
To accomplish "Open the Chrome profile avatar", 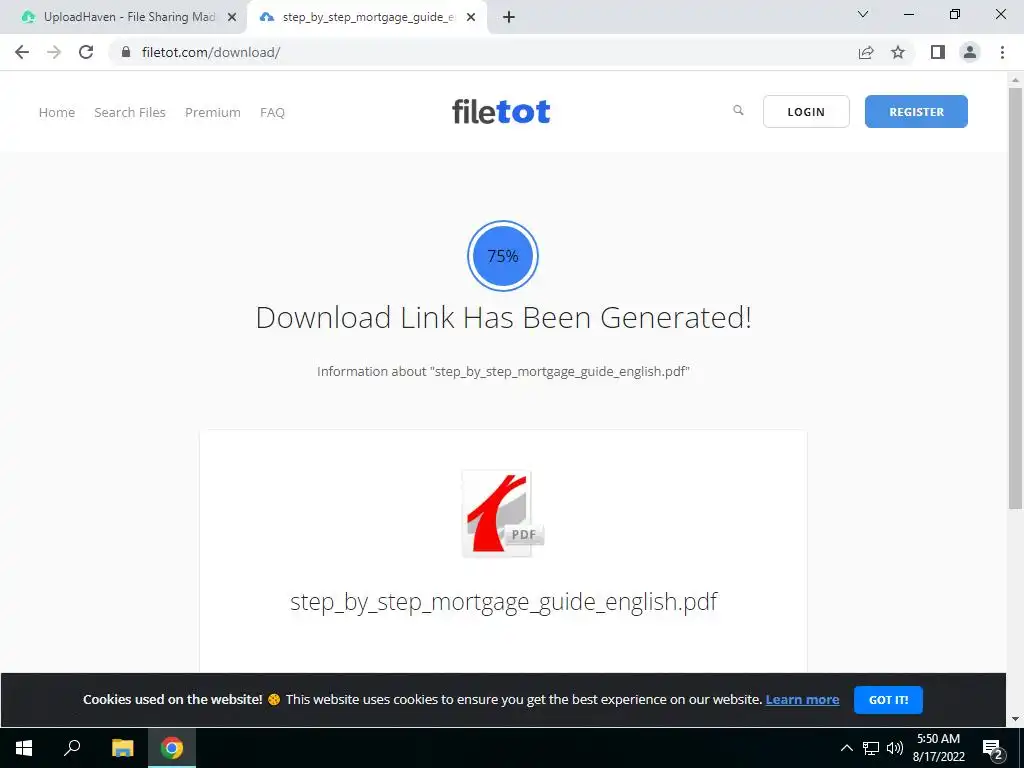I will coord(970,52).
